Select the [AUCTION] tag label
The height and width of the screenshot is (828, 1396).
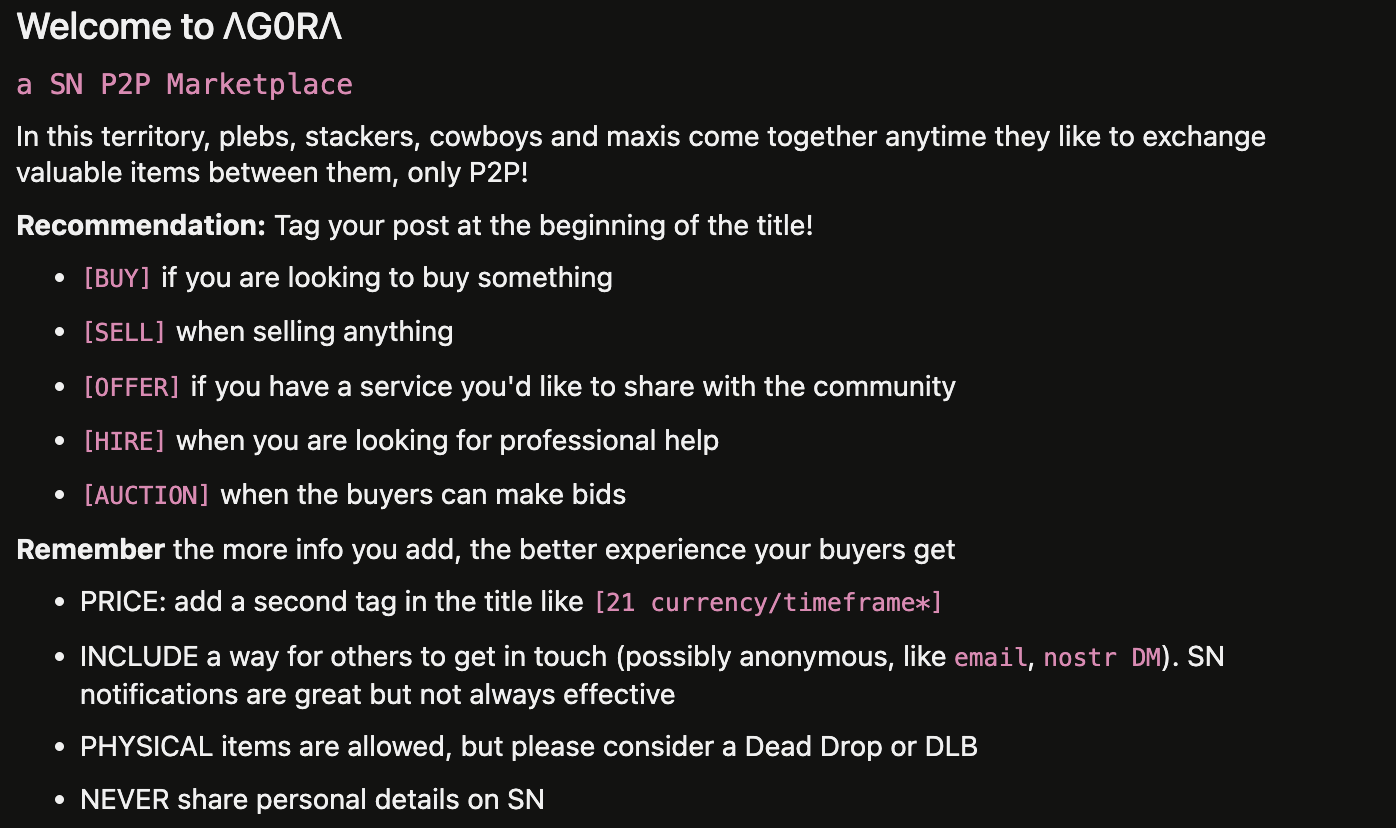[146, 495]
